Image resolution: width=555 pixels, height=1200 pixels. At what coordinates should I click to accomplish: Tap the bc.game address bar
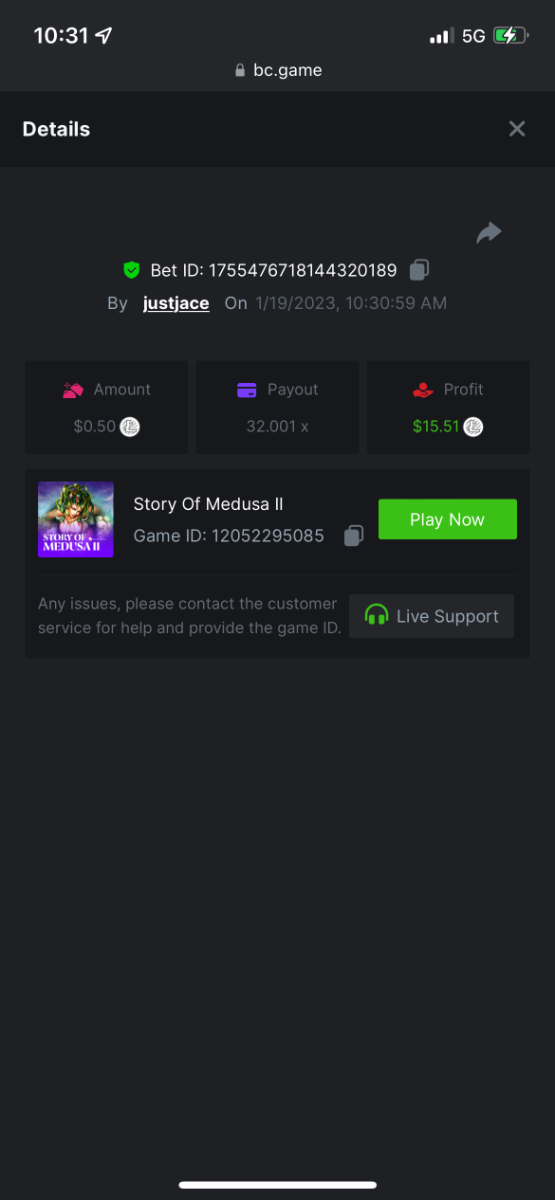pyautogui.click(x=278, y=70)
